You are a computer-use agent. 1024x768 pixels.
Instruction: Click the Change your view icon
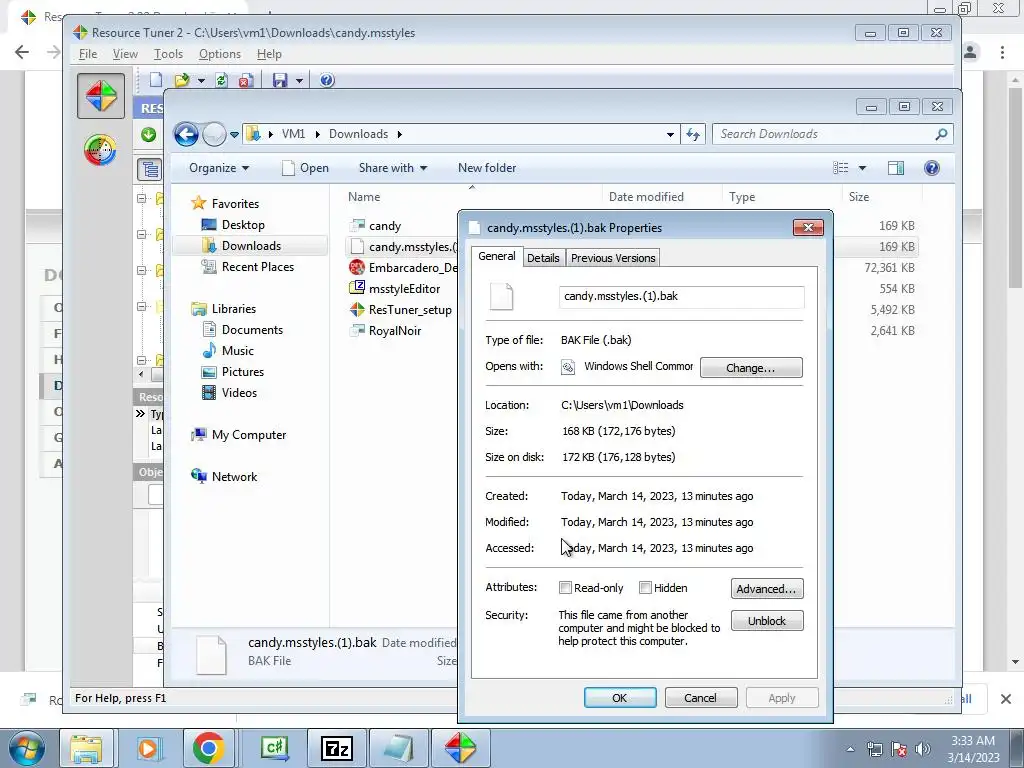point(840,168)
